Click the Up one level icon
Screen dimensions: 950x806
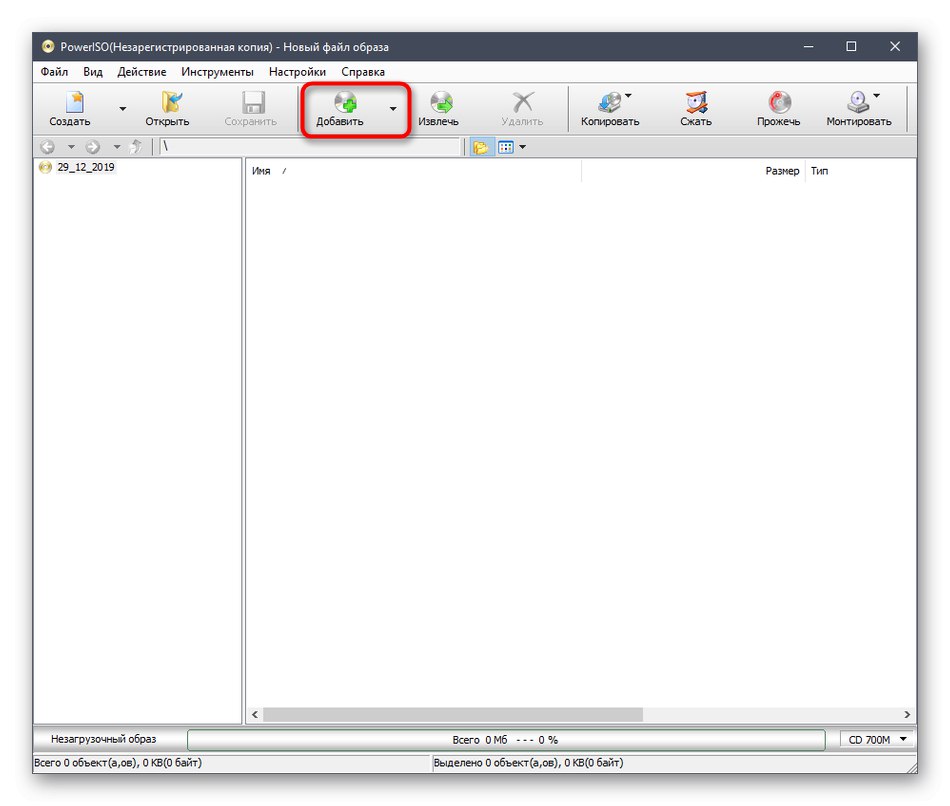click(136, 147)
